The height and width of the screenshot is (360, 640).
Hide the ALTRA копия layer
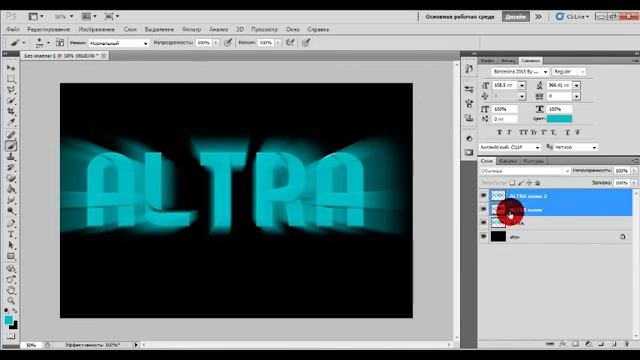click(x=484, y=209)
